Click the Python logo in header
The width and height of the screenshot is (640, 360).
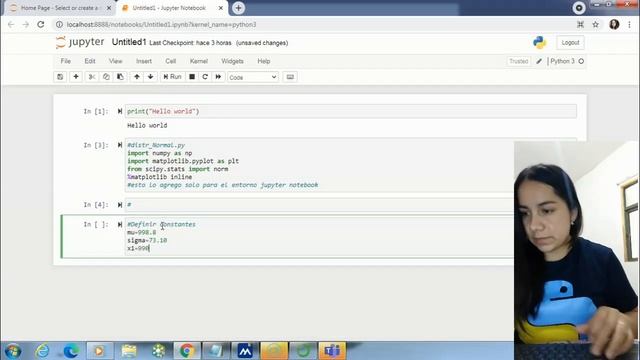point(540,42)
